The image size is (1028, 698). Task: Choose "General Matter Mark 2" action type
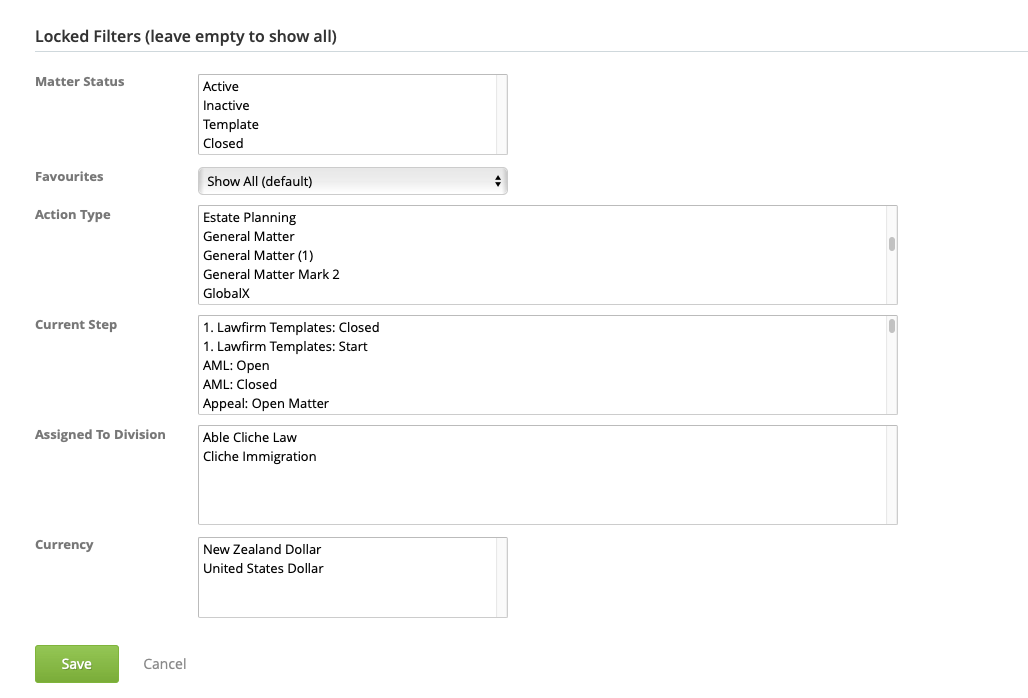coord(270,274)
